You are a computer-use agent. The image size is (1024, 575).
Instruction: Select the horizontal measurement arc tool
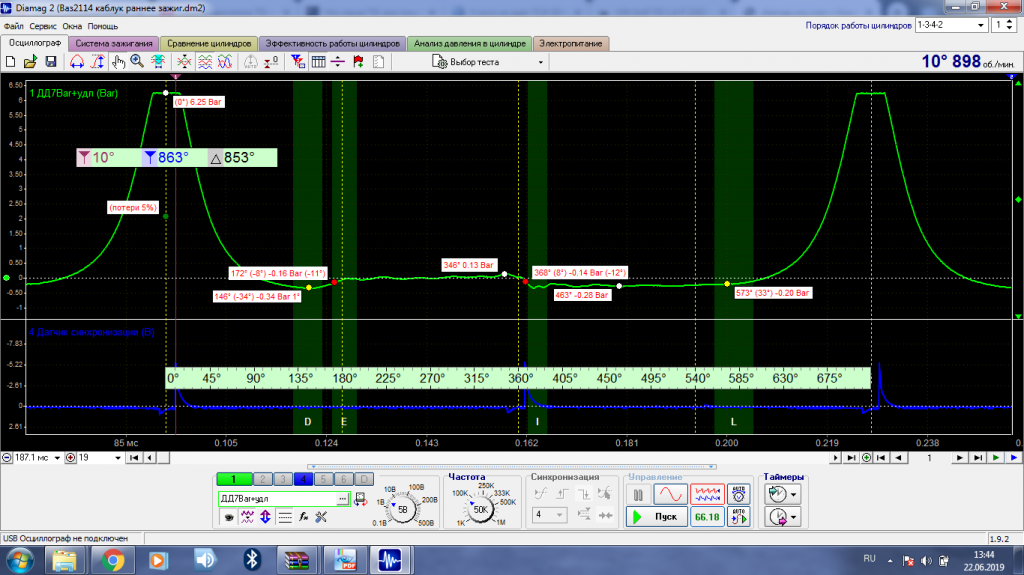point(77,62)
